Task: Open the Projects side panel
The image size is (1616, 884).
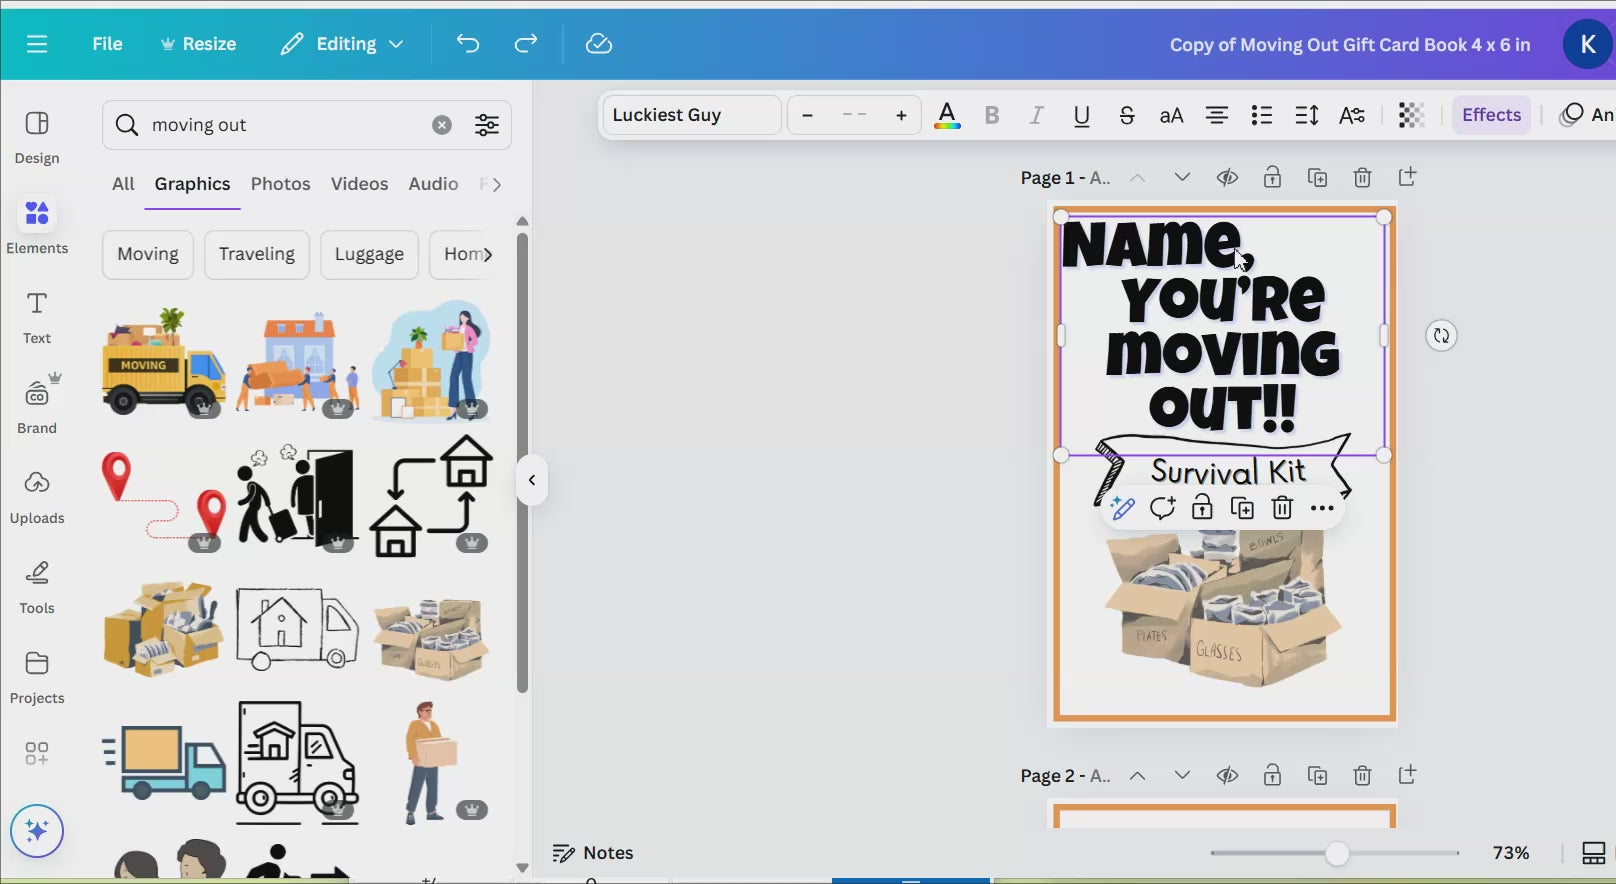Action: pyautogui.click(x=37, y=677)
